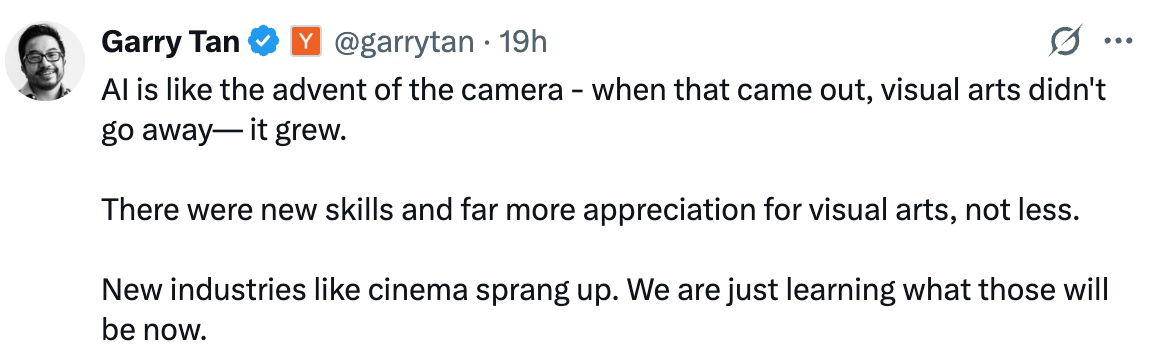Screen dimensions: 1160x360
Task: Click the line "go away— it grew."
Action: 223,135
